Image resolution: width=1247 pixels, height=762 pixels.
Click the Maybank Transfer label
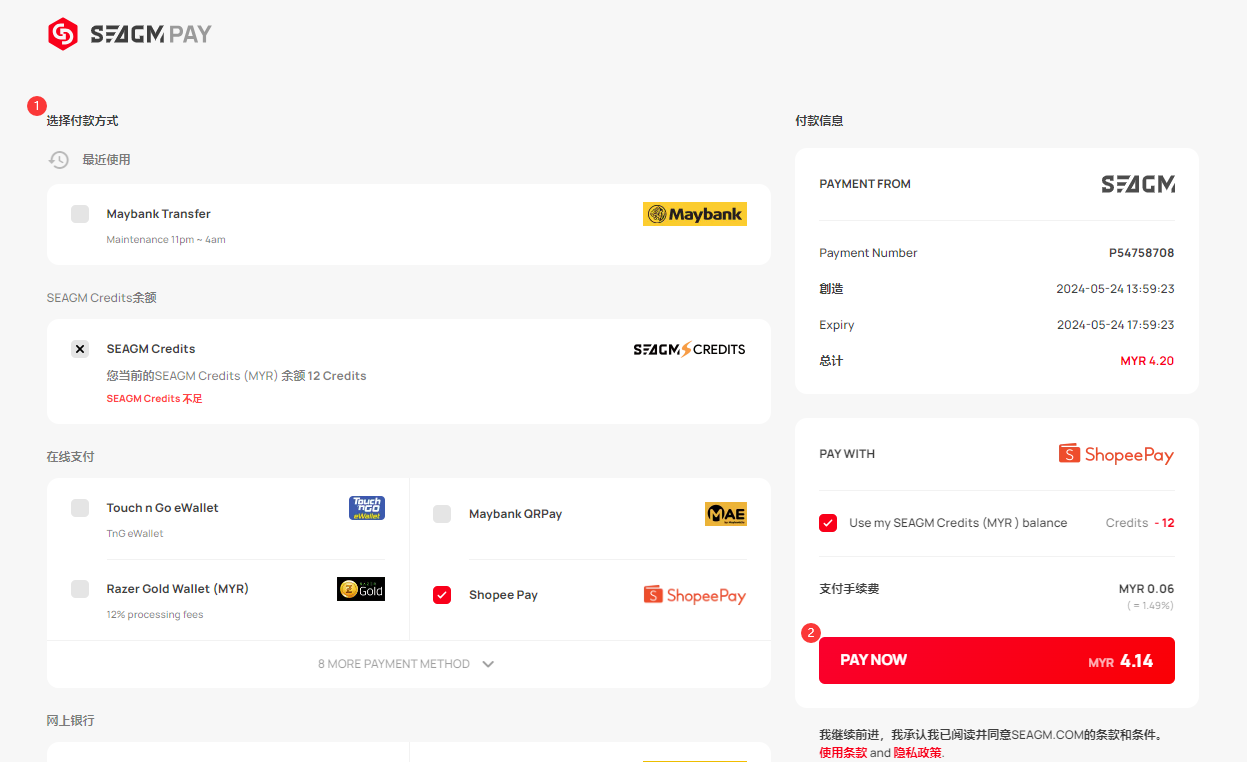pos(159,214)
